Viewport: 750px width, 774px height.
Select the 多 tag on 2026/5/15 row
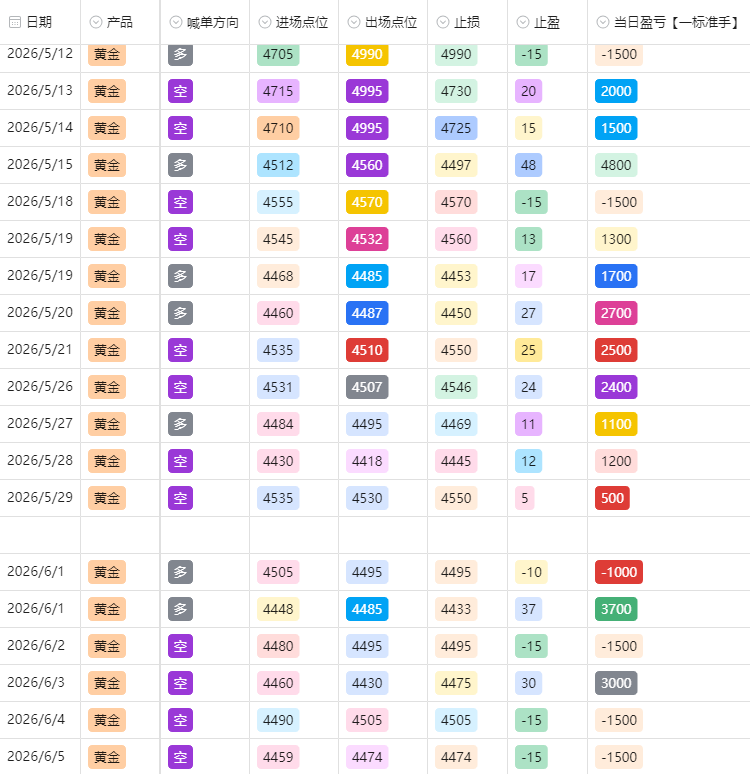pos(180,165)
